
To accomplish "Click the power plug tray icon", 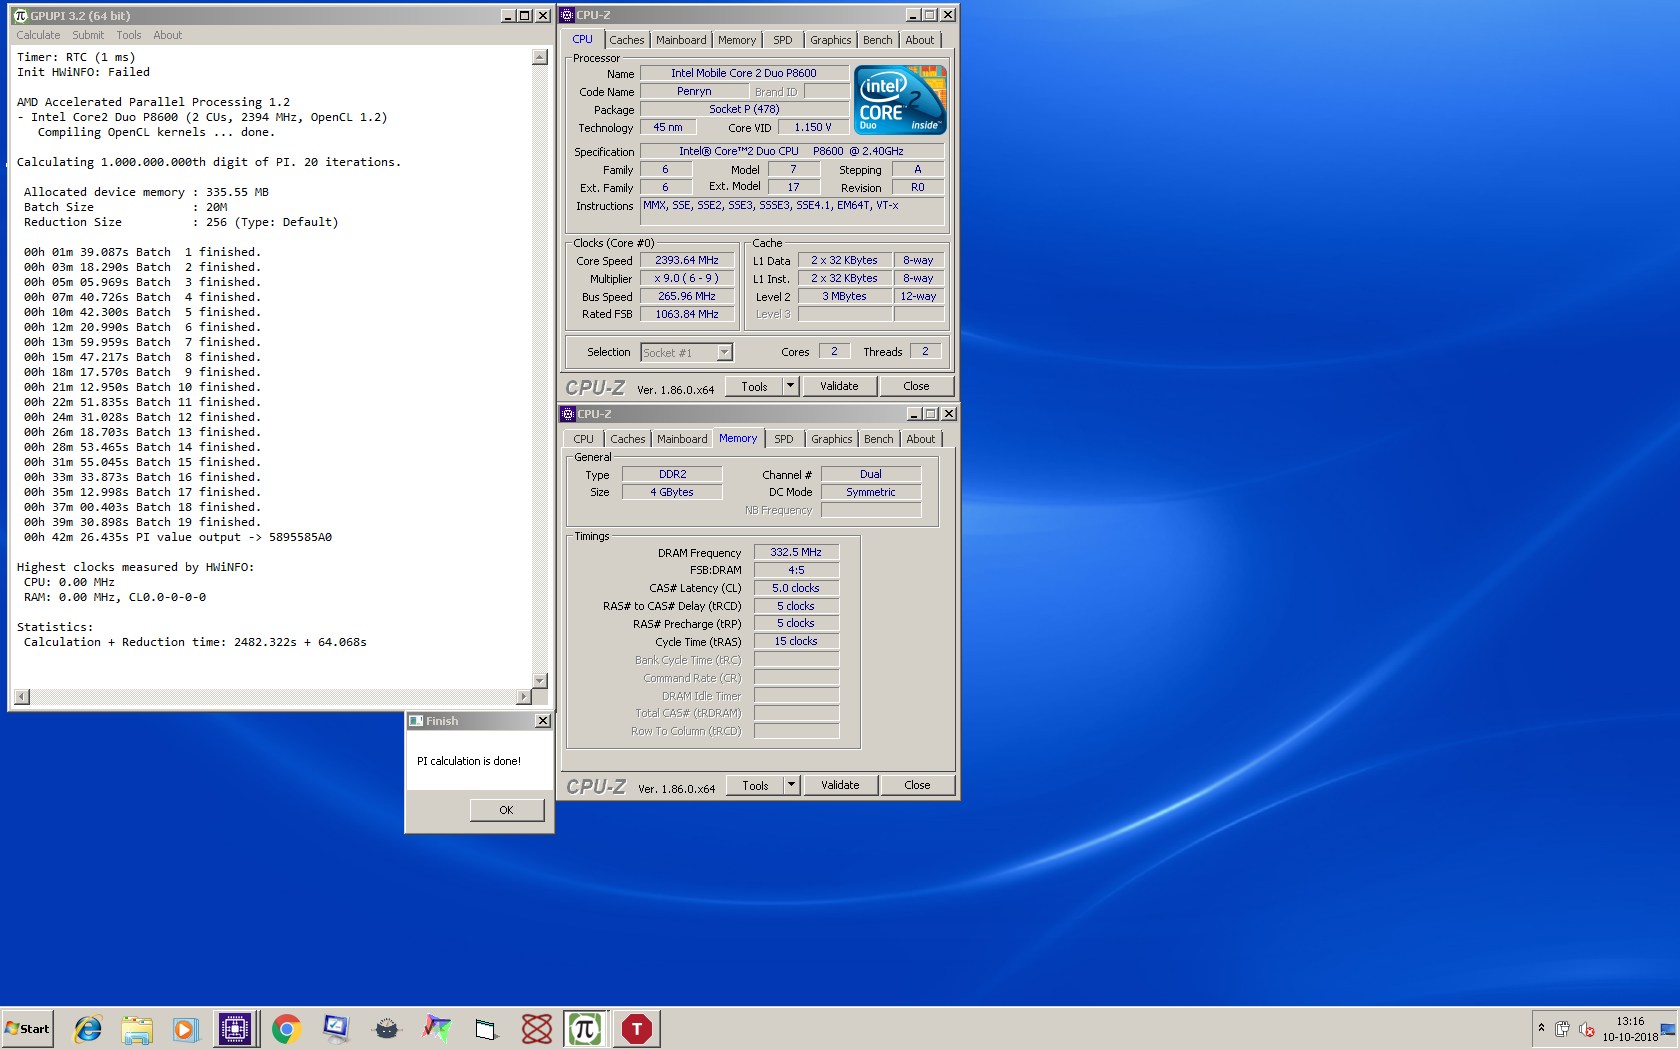I will coord(1562,1029).
